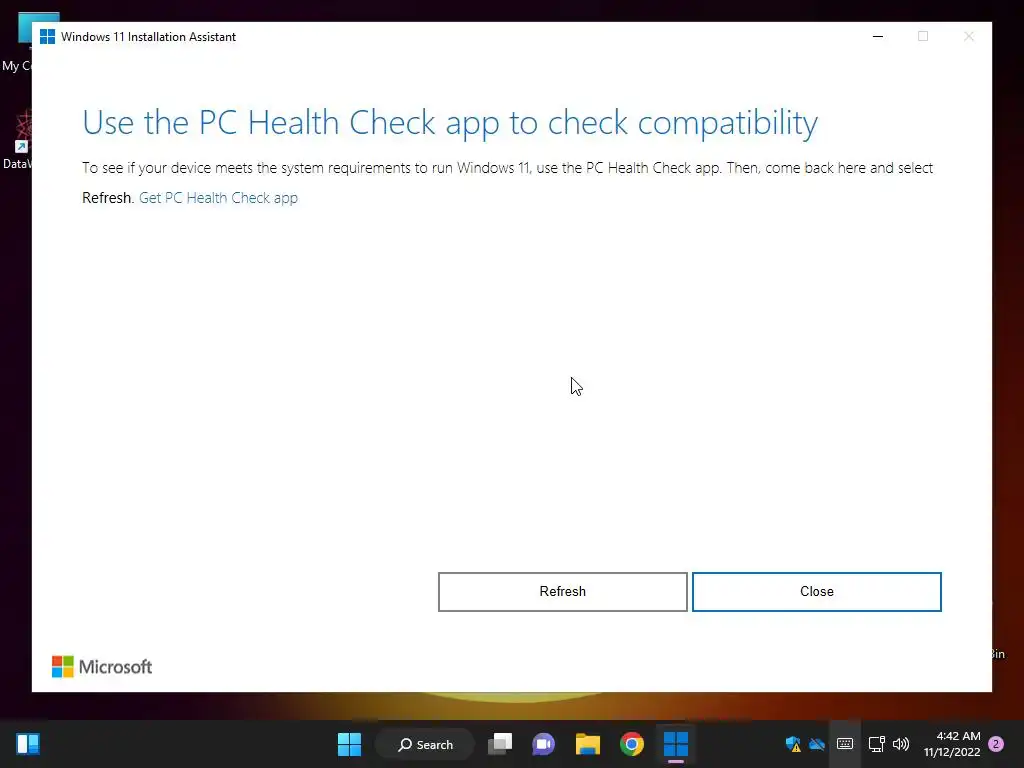Select the My Computer desktop icon

(x=18, y=42)
